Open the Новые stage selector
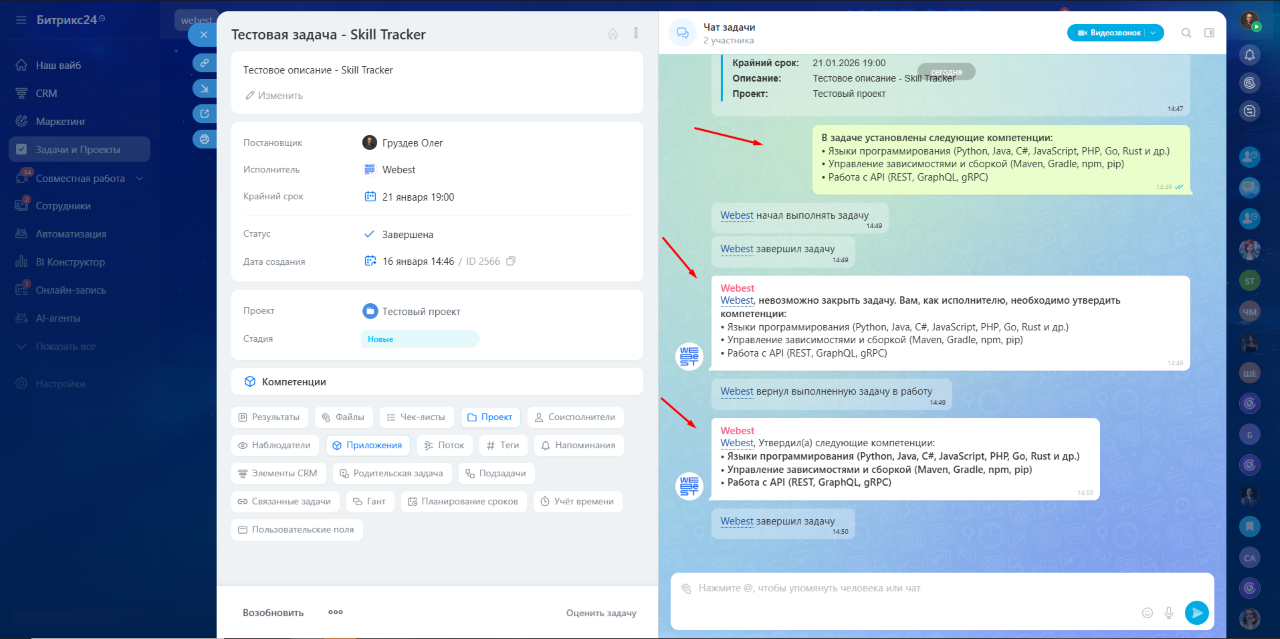 [420, 339]
